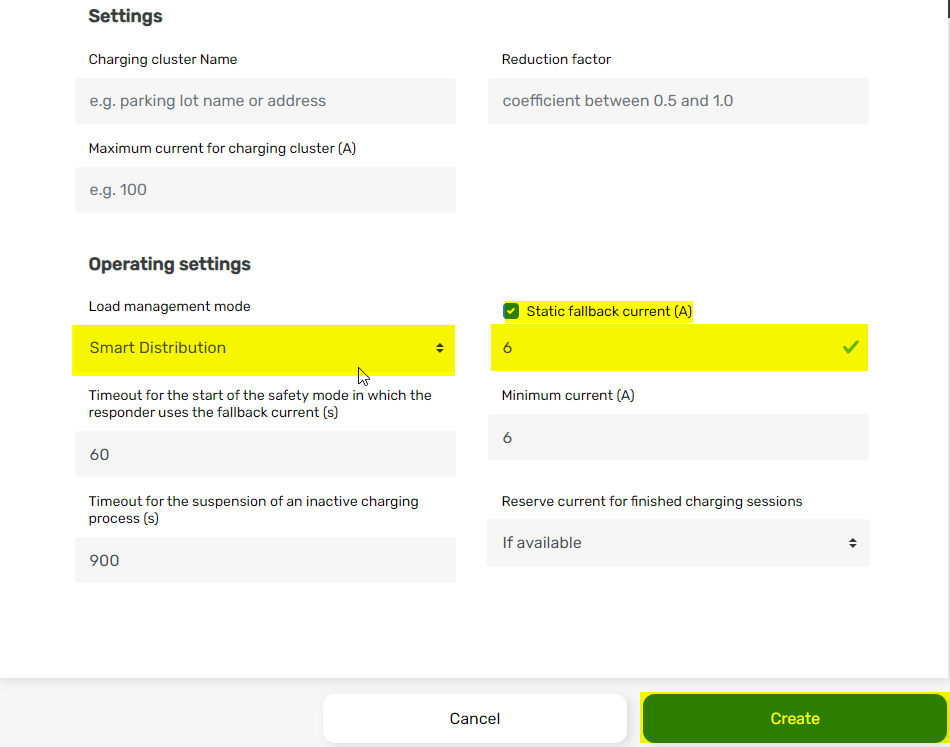
Task: Click the Cancel button
Action: click(474, 718)
